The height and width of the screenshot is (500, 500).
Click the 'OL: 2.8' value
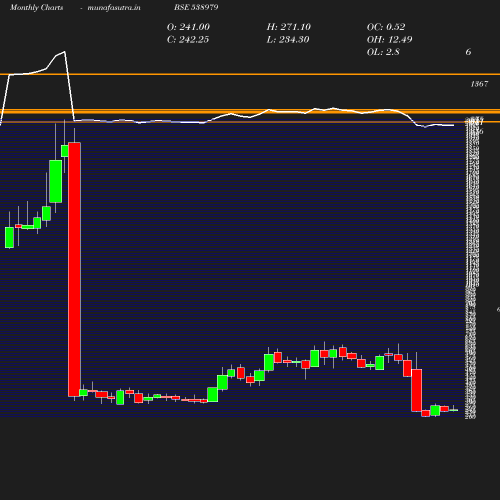pos(383,52)
